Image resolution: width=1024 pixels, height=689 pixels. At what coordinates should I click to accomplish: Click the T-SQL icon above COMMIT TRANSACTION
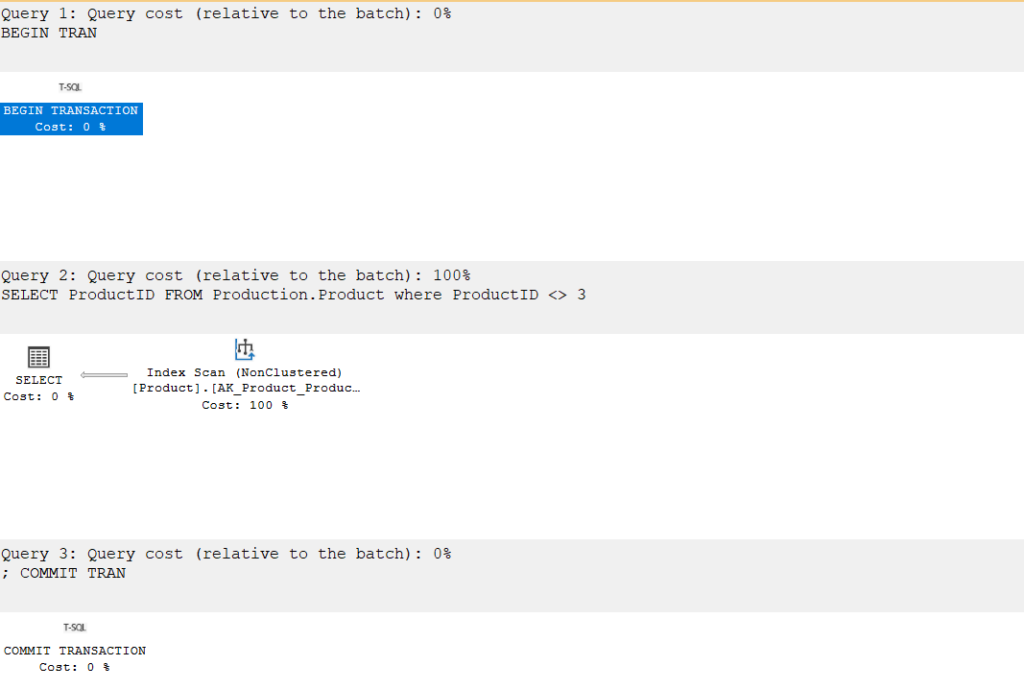pos(74,628)
